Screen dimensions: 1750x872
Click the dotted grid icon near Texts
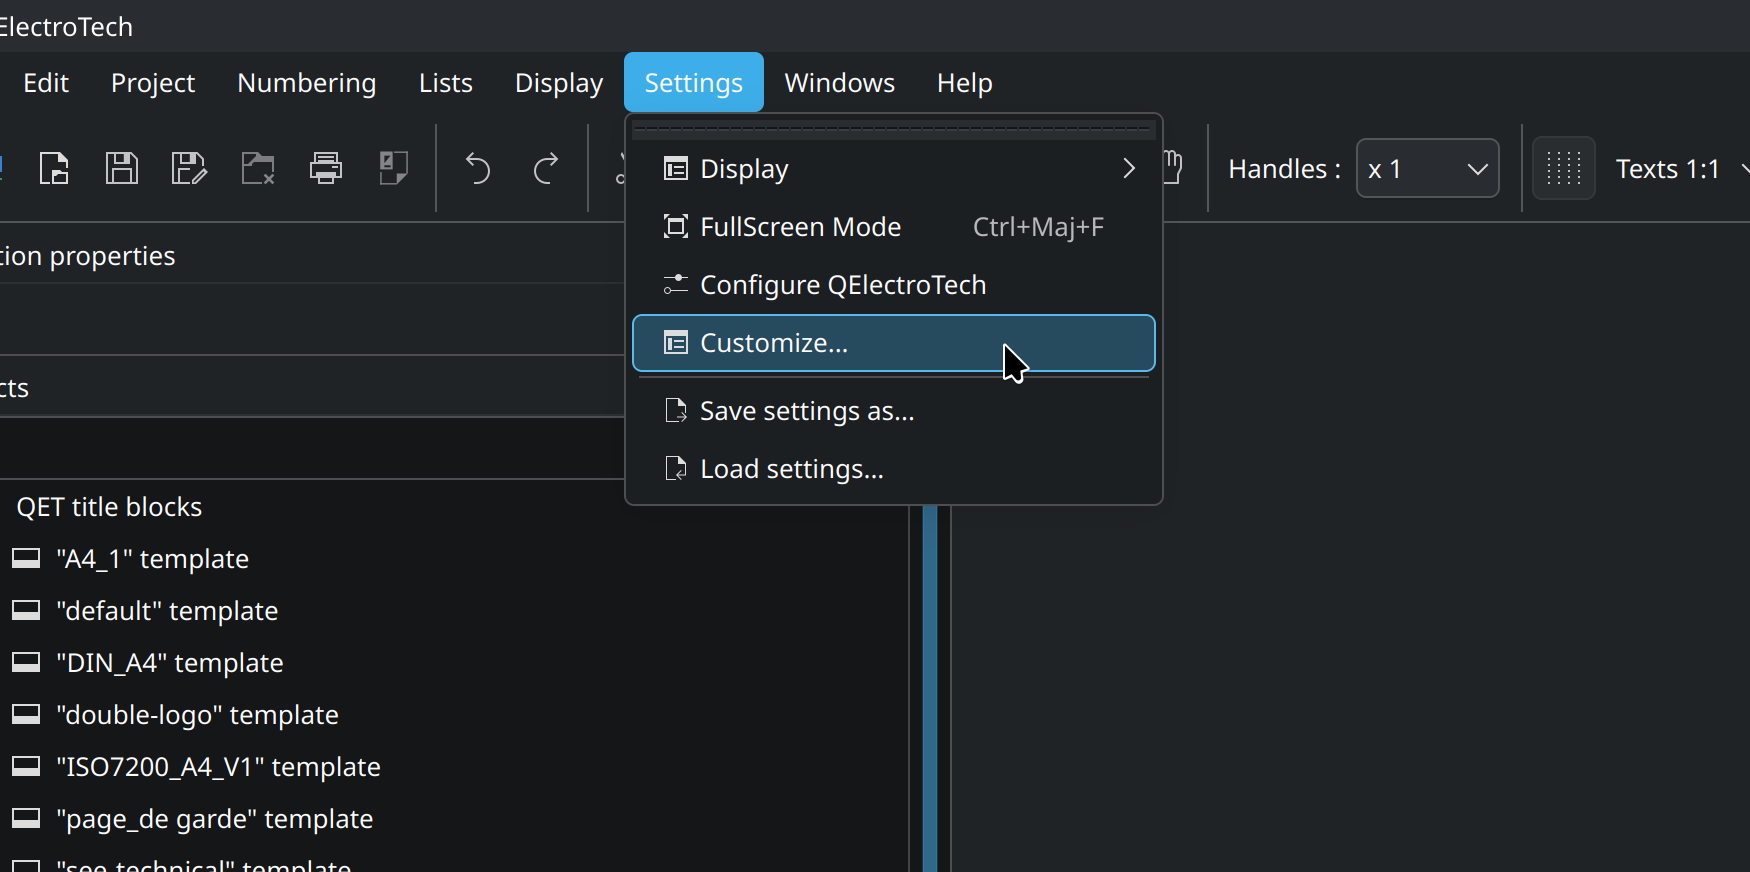pyautogui.click(x=1564, y=168)
